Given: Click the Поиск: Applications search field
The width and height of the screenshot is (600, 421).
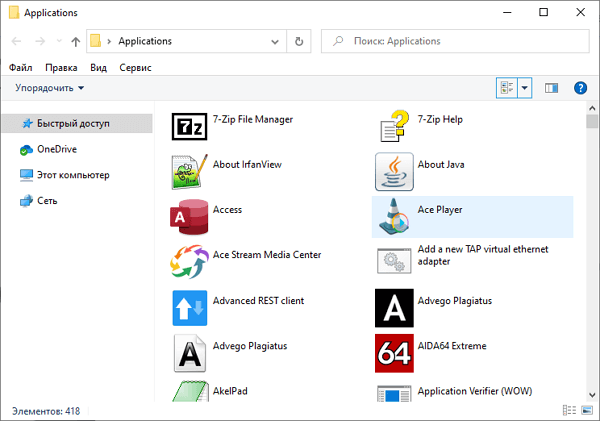Looking at the screenshot, I should pyautogui.click(x=455, y=41).
